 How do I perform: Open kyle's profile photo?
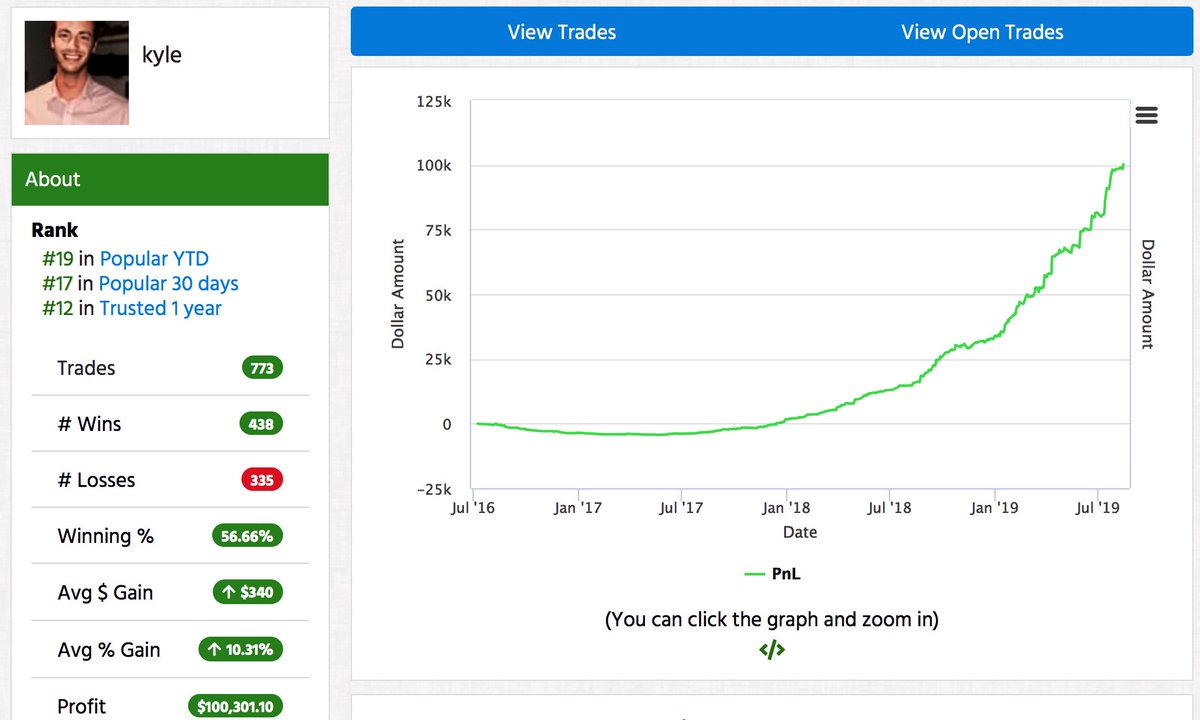point(77,73)
